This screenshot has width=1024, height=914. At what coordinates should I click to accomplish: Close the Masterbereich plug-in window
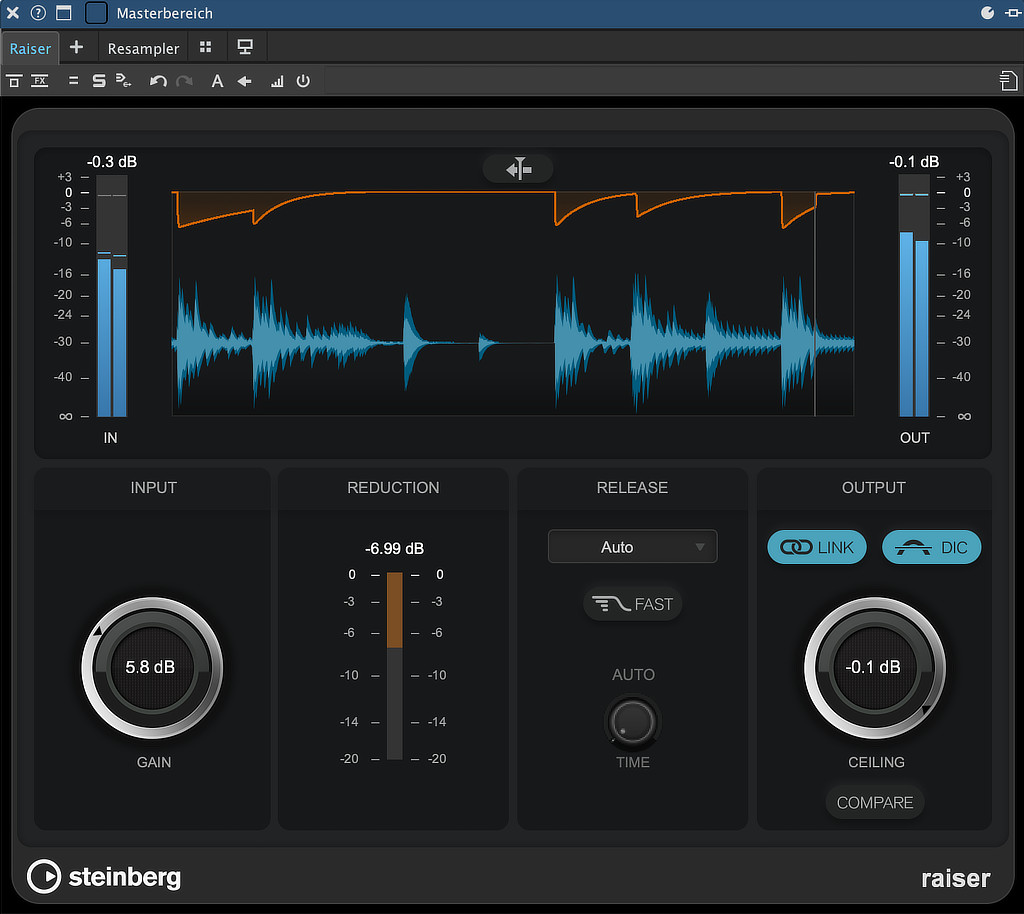tap(12, 12)
